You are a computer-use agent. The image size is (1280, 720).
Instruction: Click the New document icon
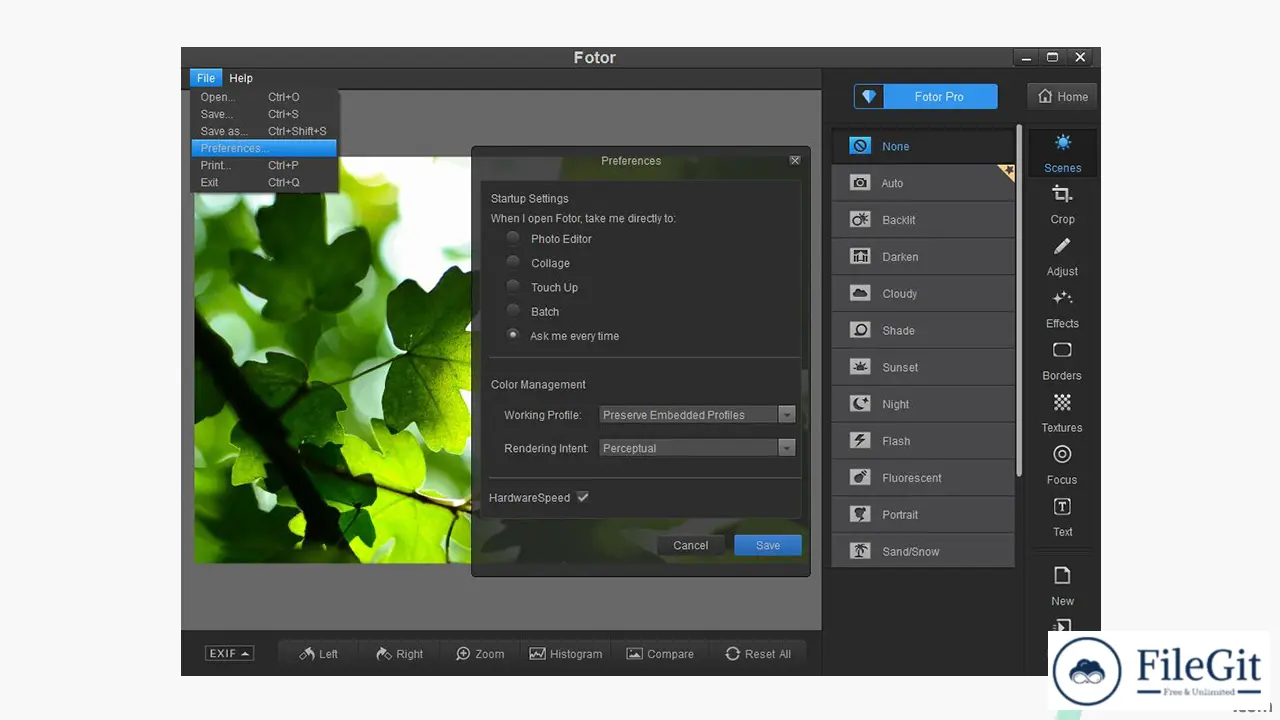1062,575
